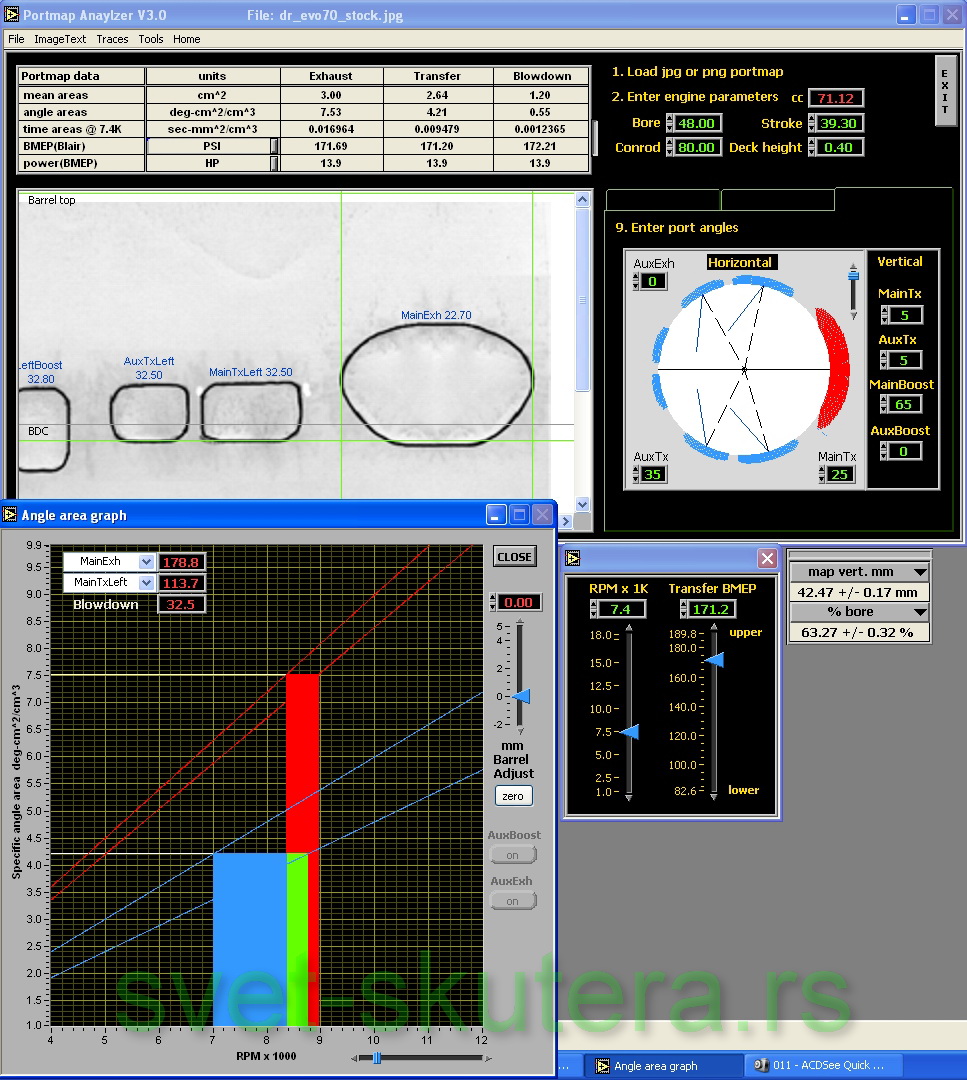Image resolution: width=967 pixels, height=1080 pixels.
Task: Open the map vert. mm dropdown
Action: (x=919, y=572)
